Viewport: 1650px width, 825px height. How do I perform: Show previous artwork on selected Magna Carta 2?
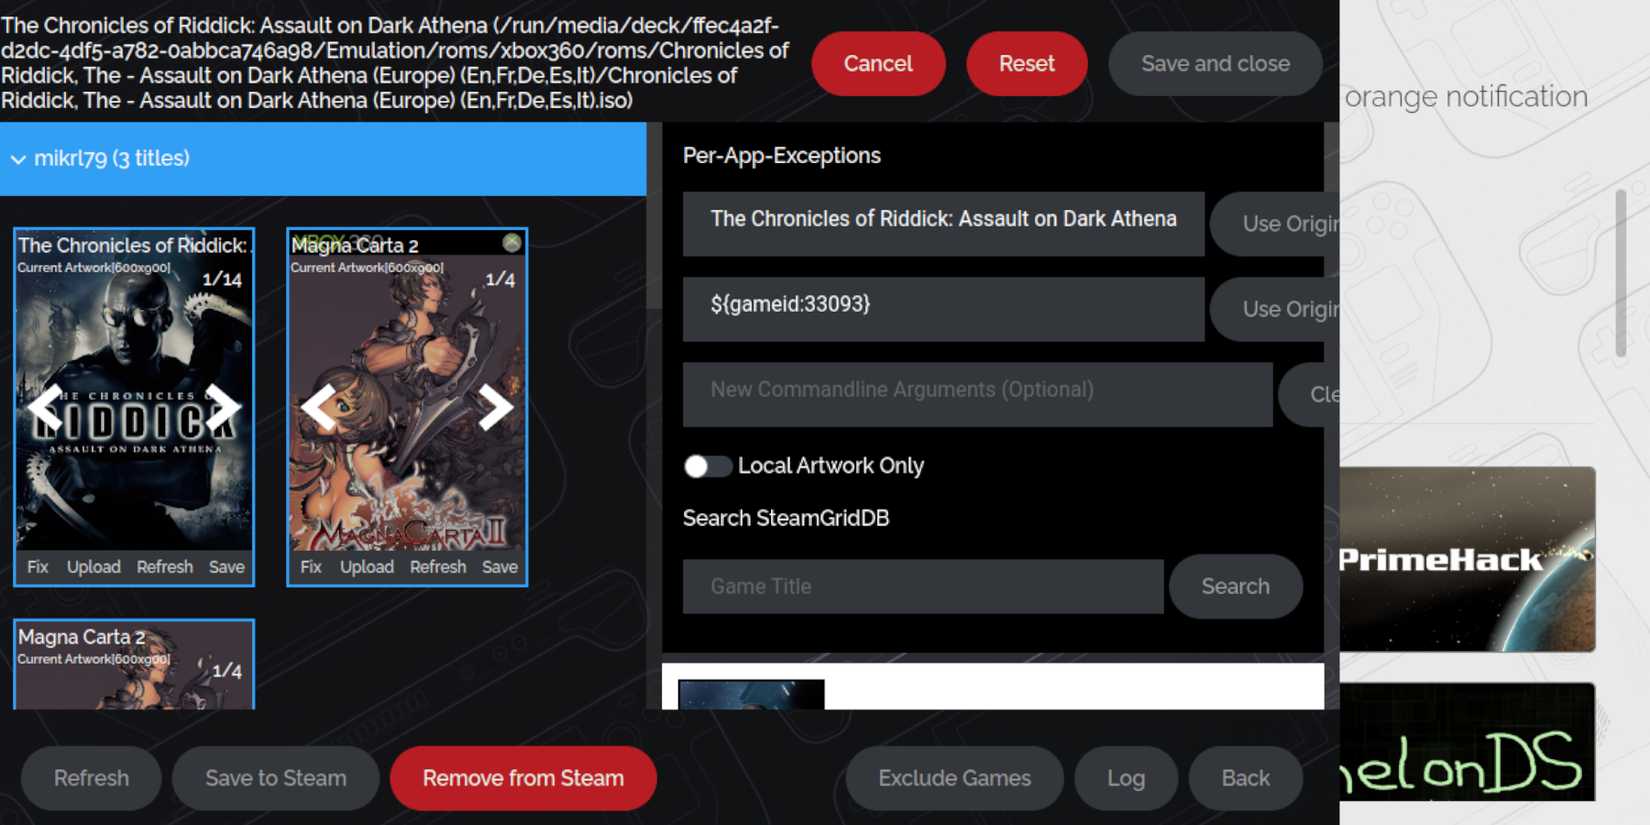319,407
